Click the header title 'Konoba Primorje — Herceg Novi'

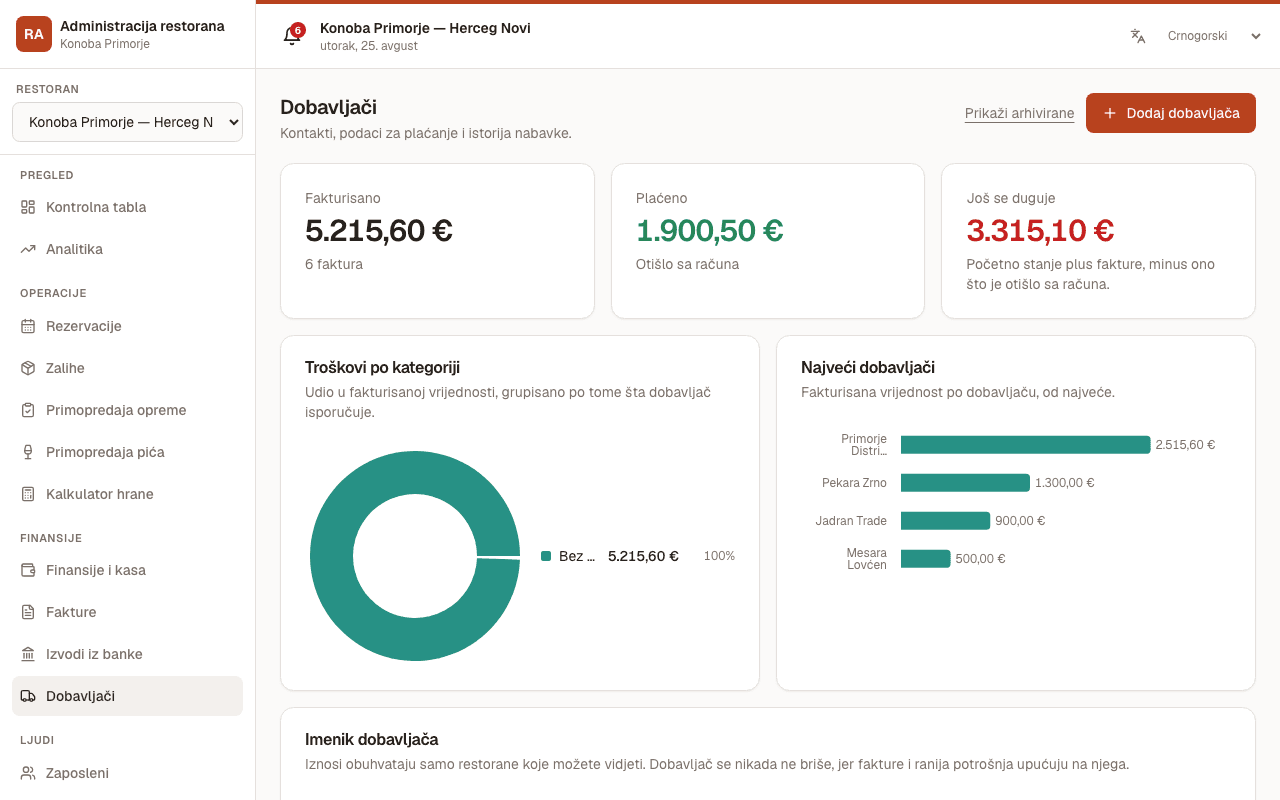click(x=425, y=28)
